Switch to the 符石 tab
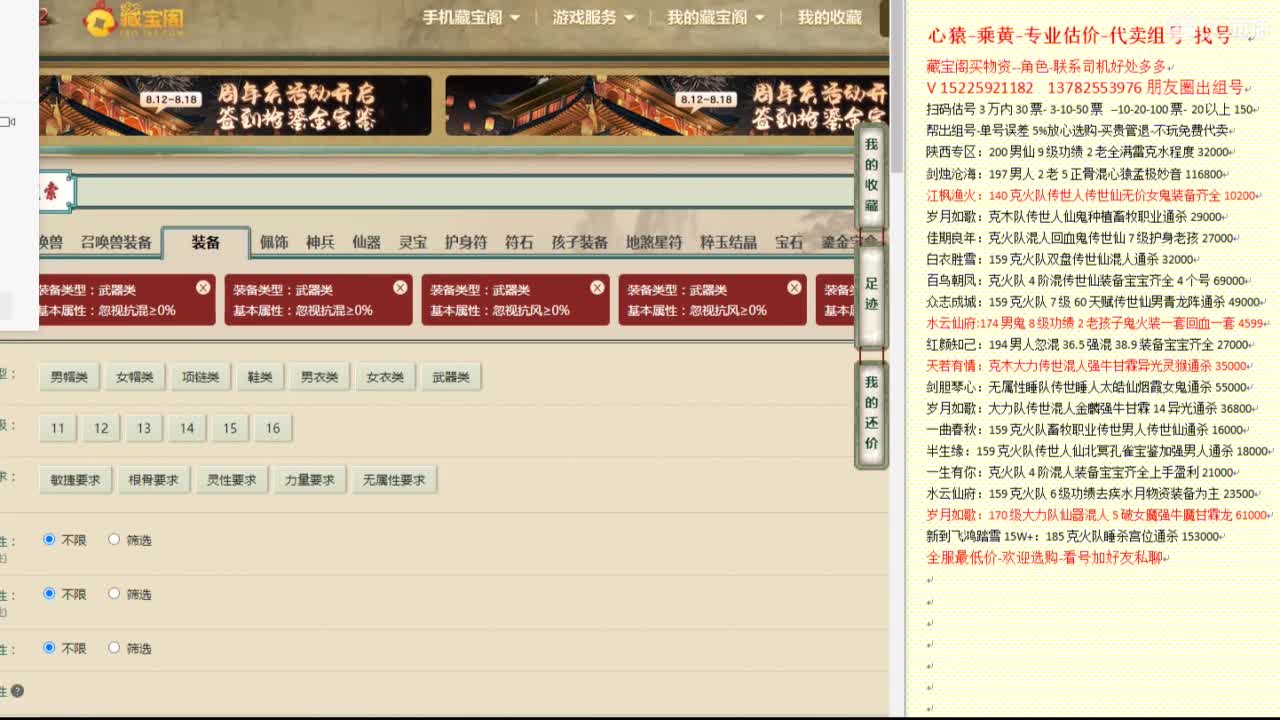The image size is (1280, 720). click(x=519, y=242)
